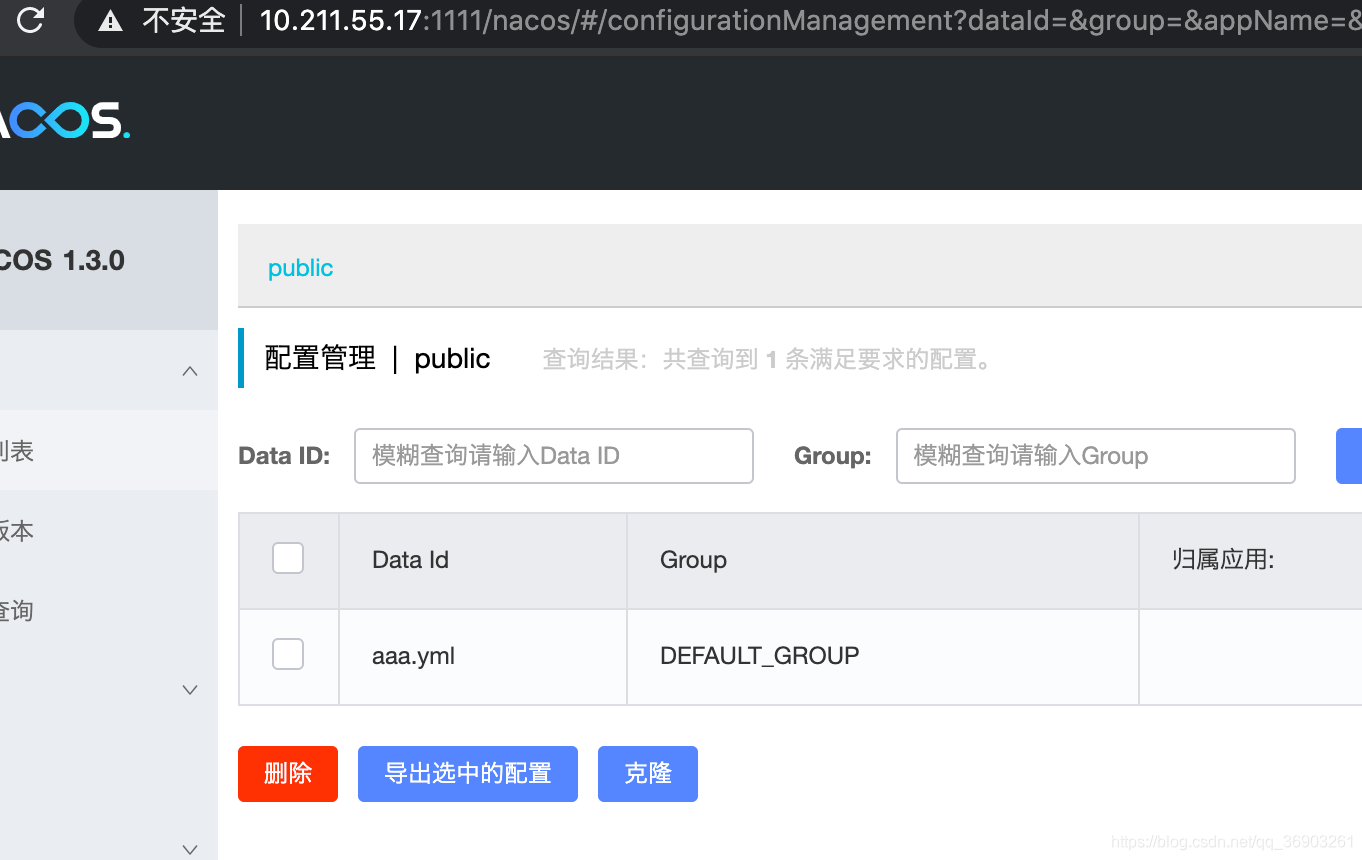
Task: Collapse the sidebar section with the up chevron
Action: click(x=190, y=371)
